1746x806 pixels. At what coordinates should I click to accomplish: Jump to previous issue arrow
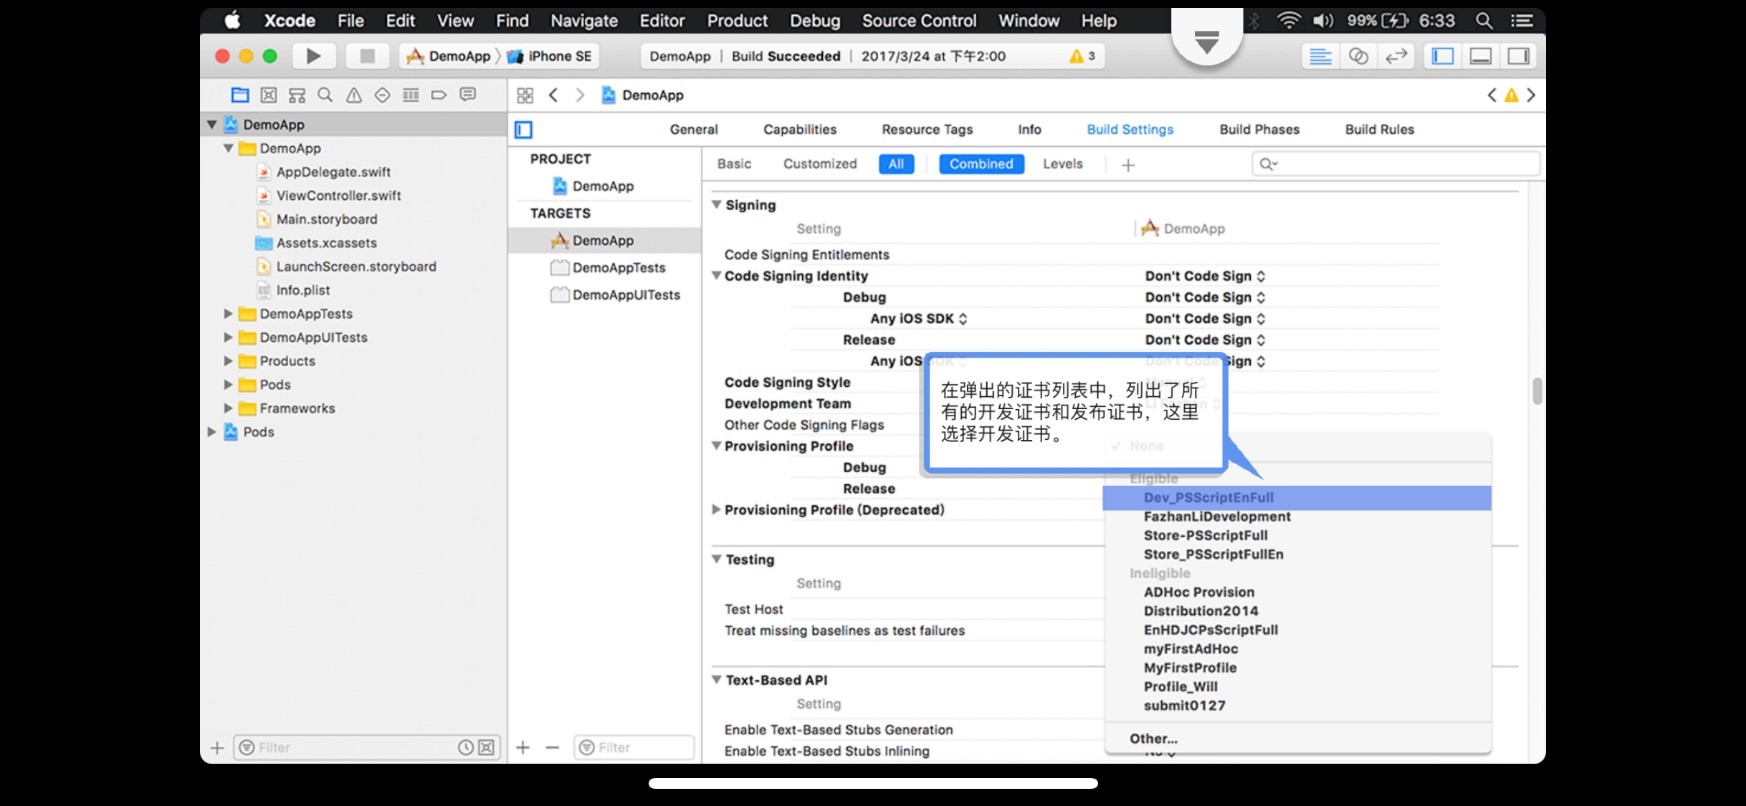pos(1491,95)
